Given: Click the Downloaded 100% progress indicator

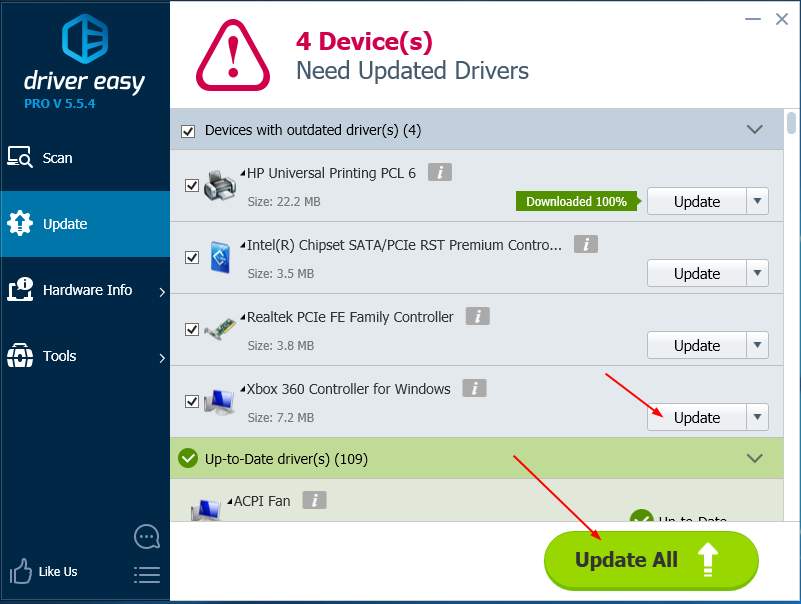Looking at the screenshot, I should [x=577, y=201].
